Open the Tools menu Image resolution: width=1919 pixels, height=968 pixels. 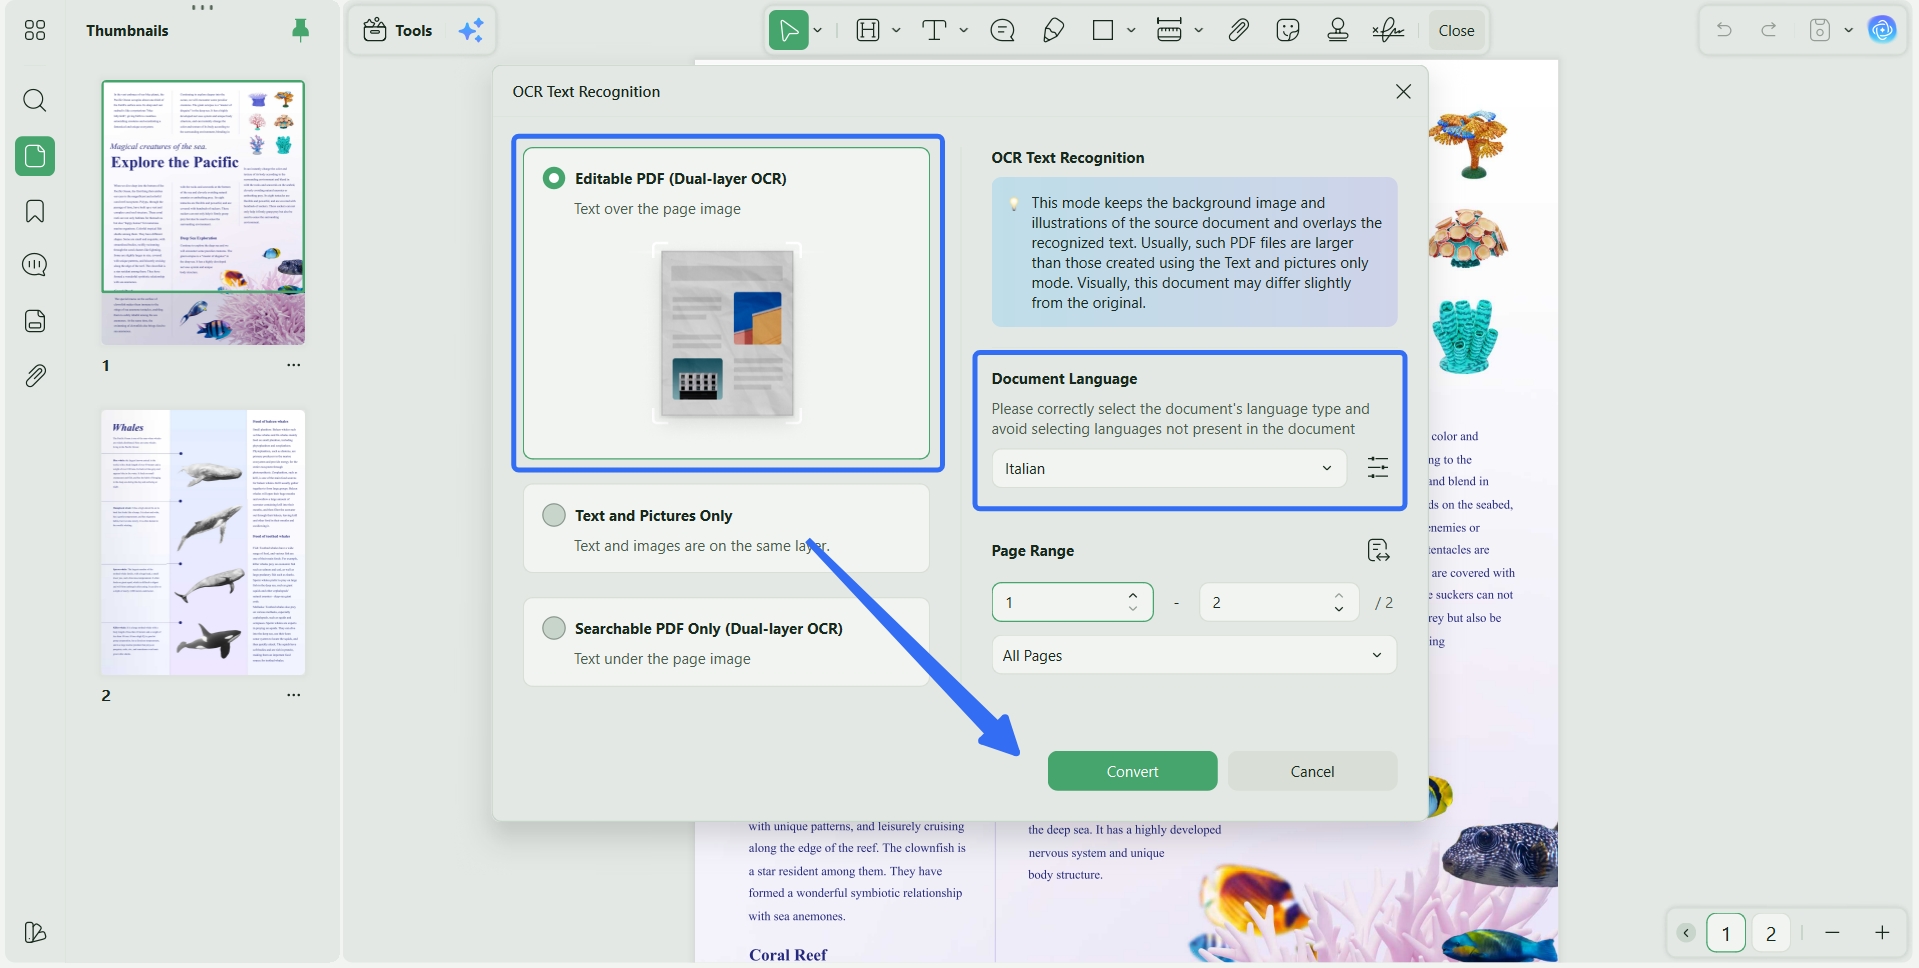click(x=398, y=30)
